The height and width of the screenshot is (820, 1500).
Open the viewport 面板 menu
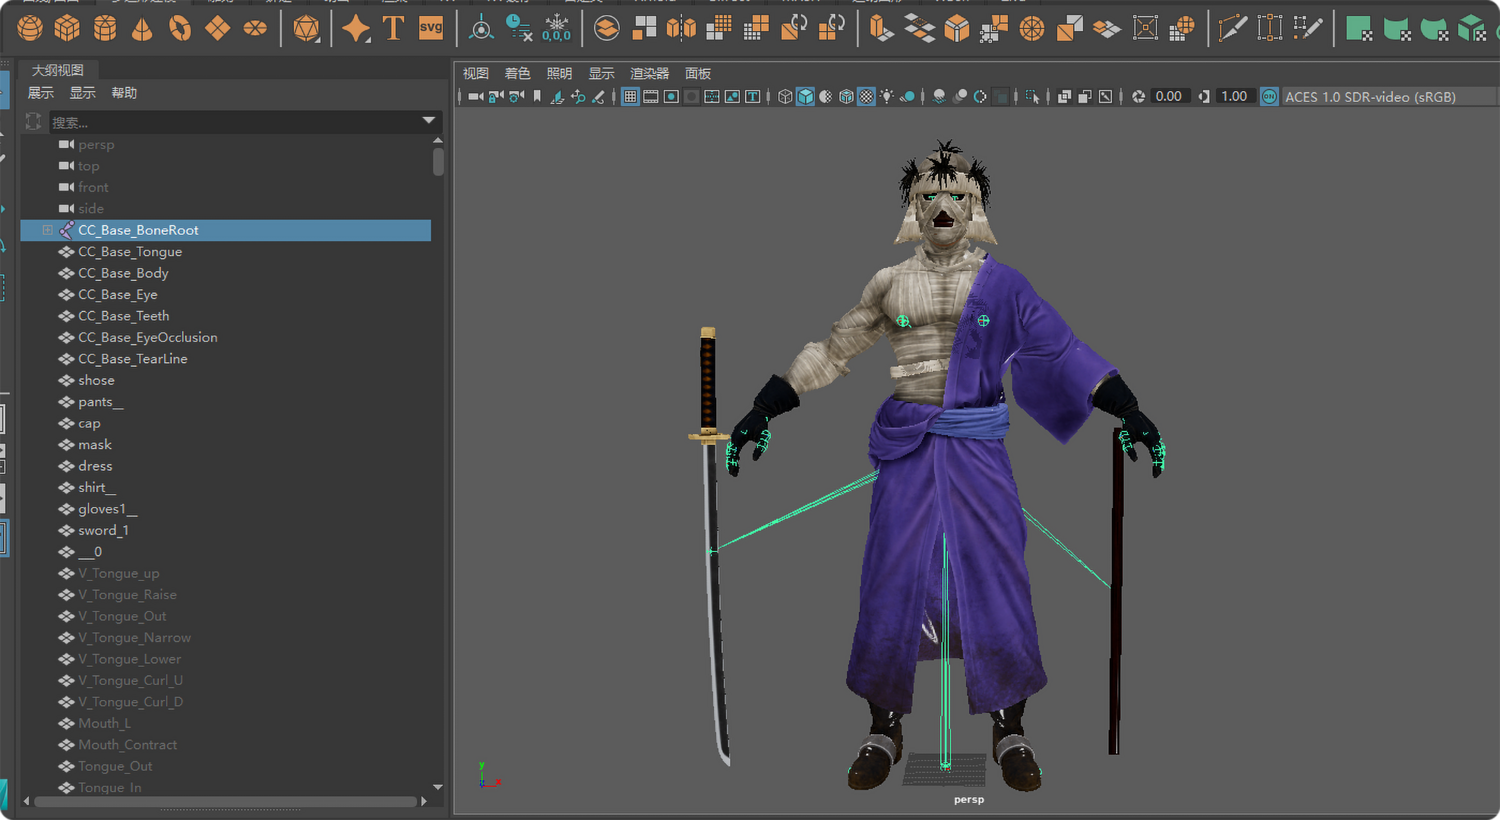pyautogui.click(x=698, y=74)
